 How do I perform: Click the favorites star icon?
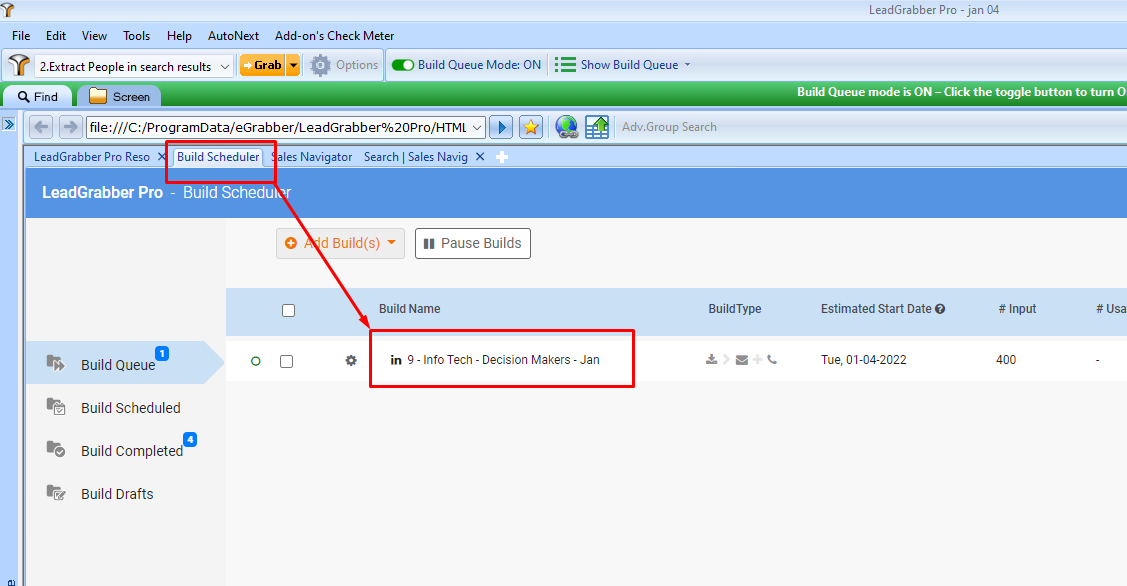pos(530,127)
